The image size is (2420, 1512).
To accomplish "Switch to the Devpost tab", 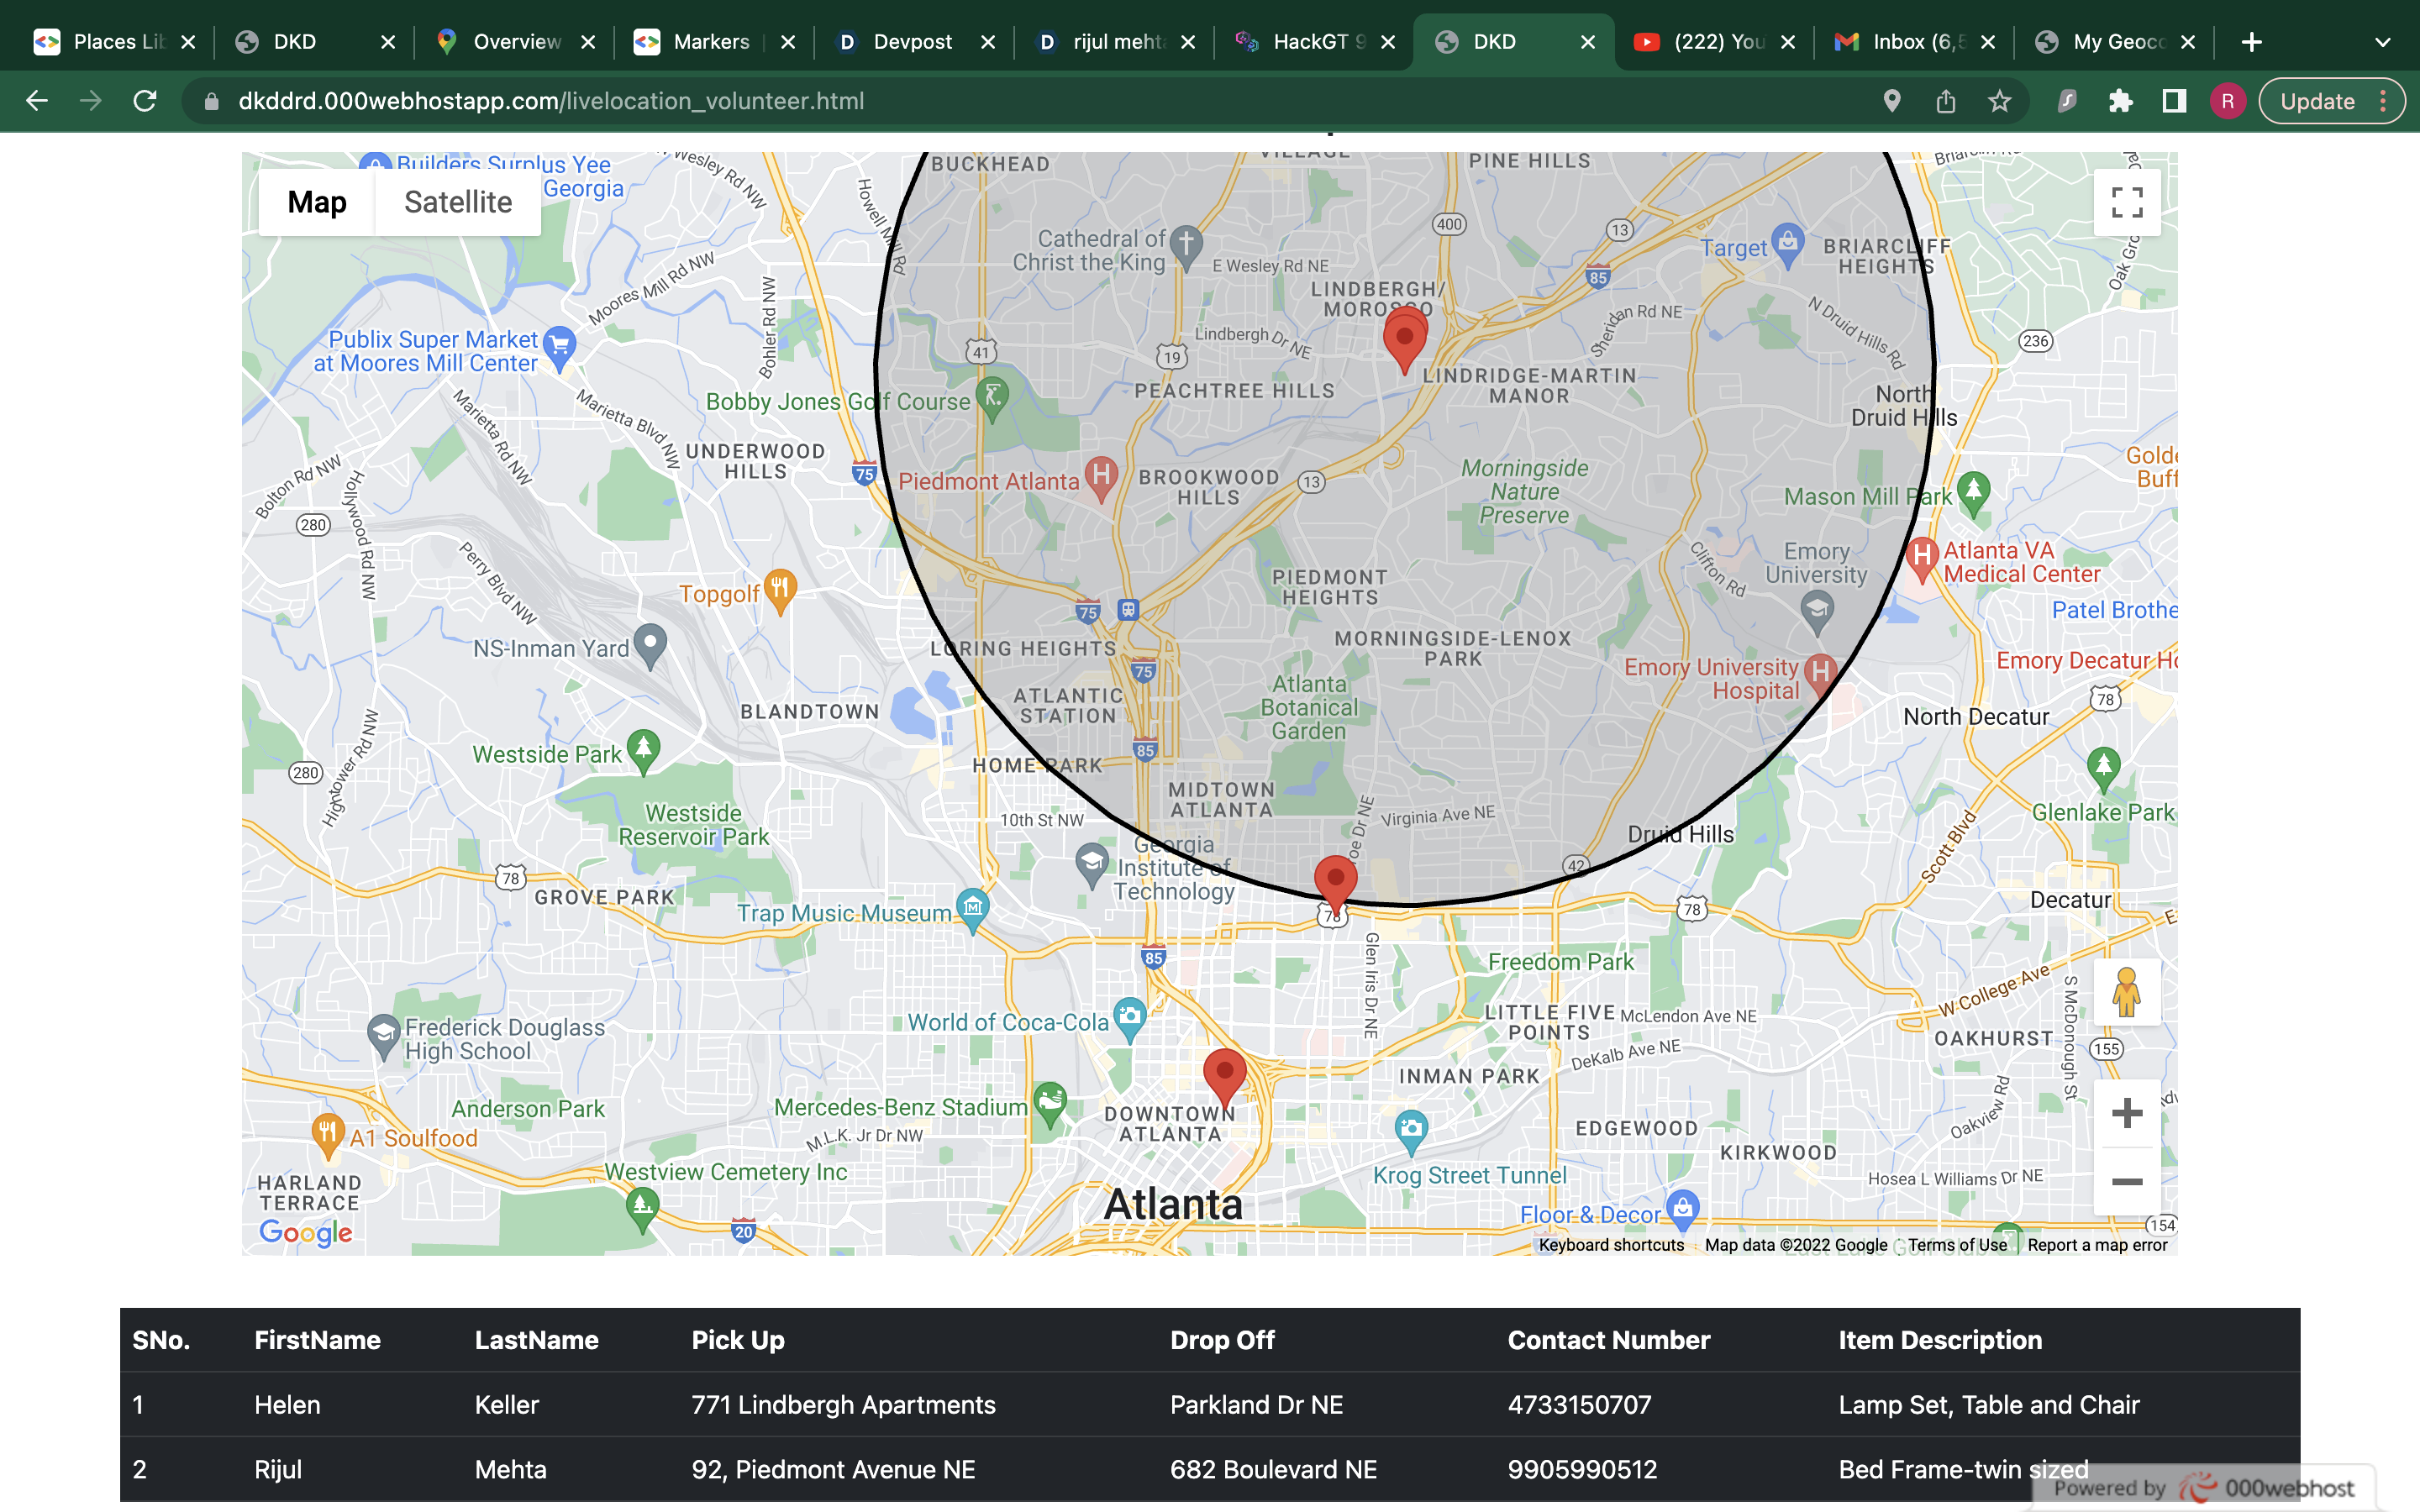I will coord(912,42).
